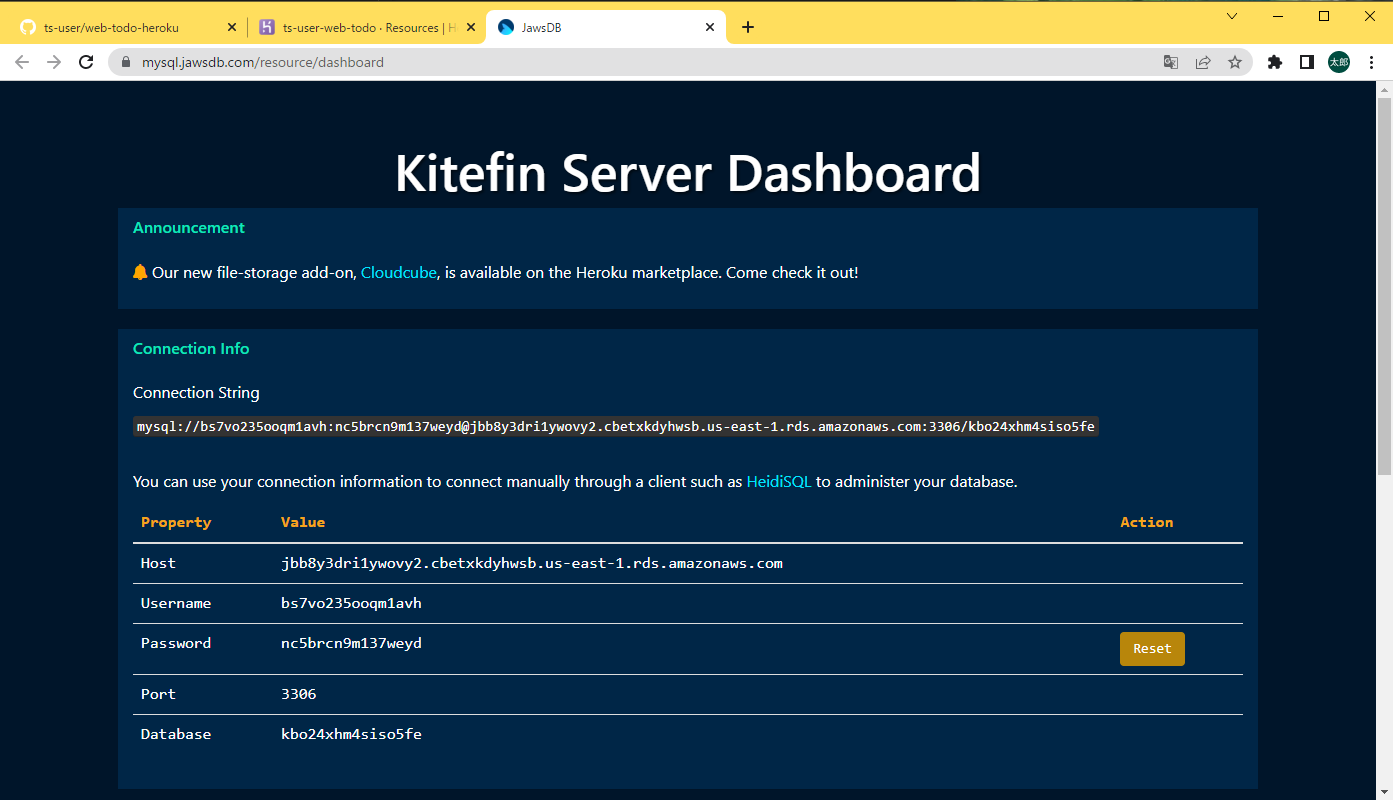This screenshot has width=1393, height=800.
Task: Click the address bar URL
Action: click(263, 62)
